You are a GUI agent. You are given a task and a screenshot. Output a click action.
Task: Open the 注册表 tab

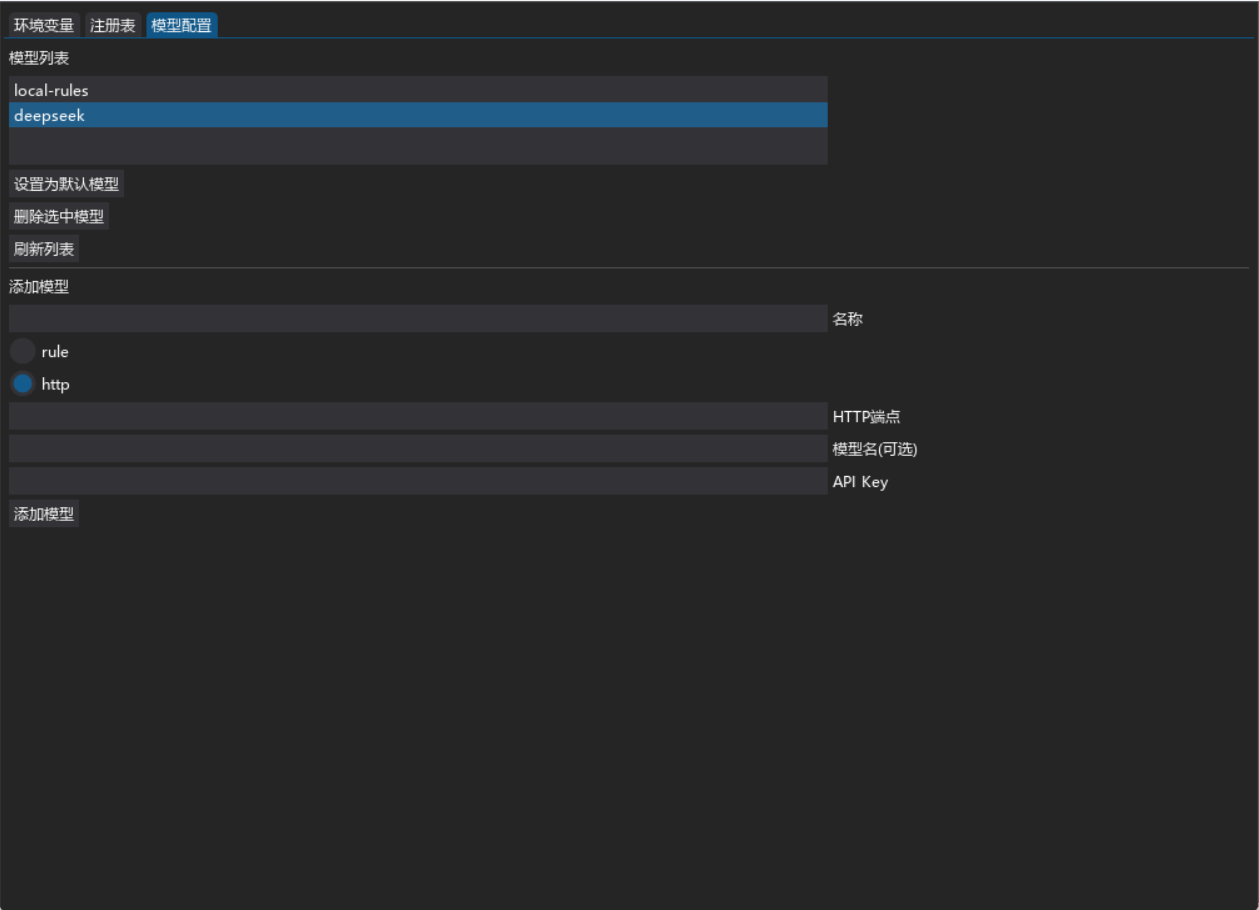pyautogui.click(x=112, y=26)
